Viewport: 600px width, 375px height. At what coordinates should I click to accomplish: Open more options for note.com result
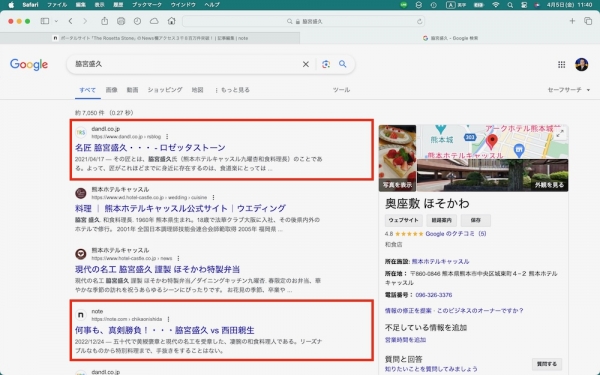coord(168,319)
